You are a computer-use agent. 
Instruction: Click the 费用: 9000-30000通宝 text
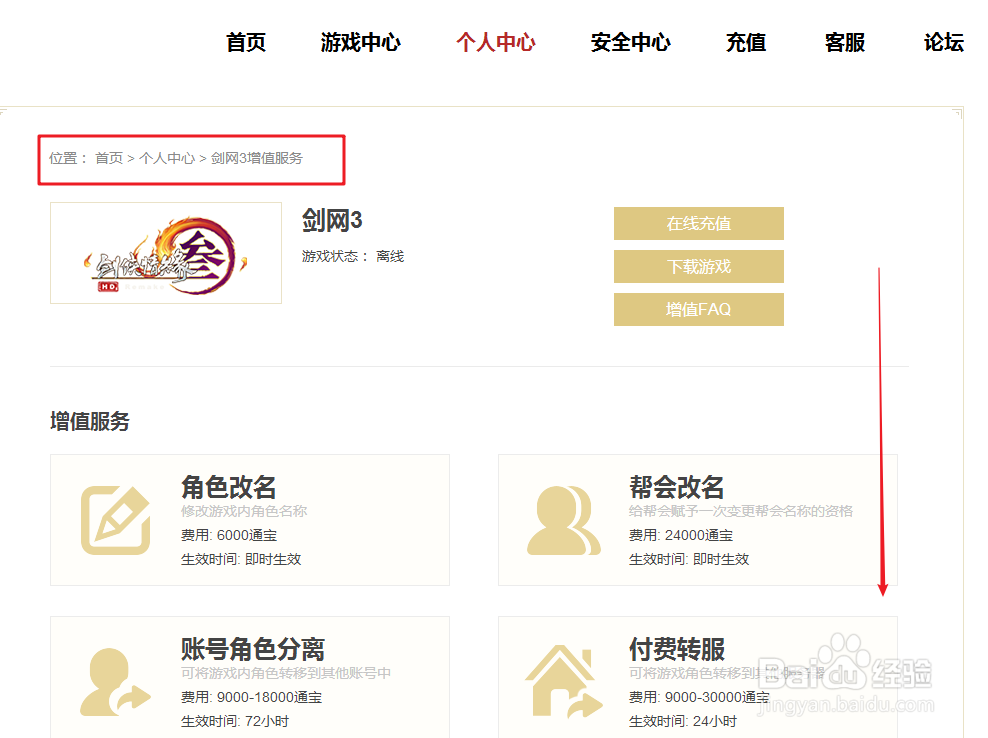(699, 697)
